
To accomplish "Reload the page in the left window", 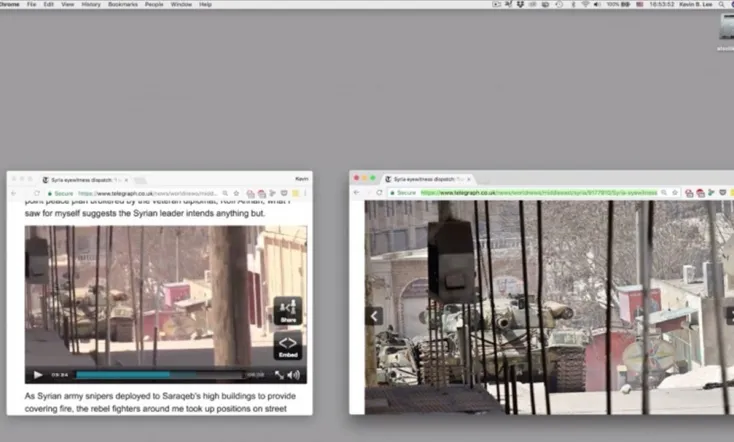I will click(37, 193).
